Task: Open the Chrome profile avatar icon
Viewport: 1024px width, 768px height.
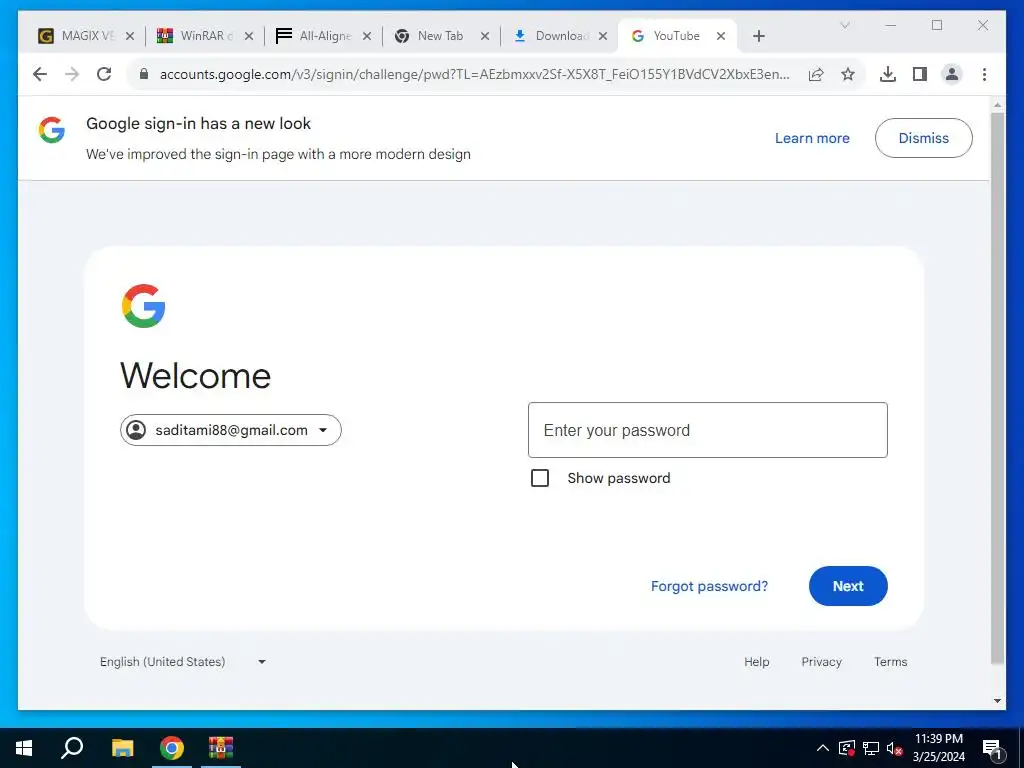Action: [952, 74]
